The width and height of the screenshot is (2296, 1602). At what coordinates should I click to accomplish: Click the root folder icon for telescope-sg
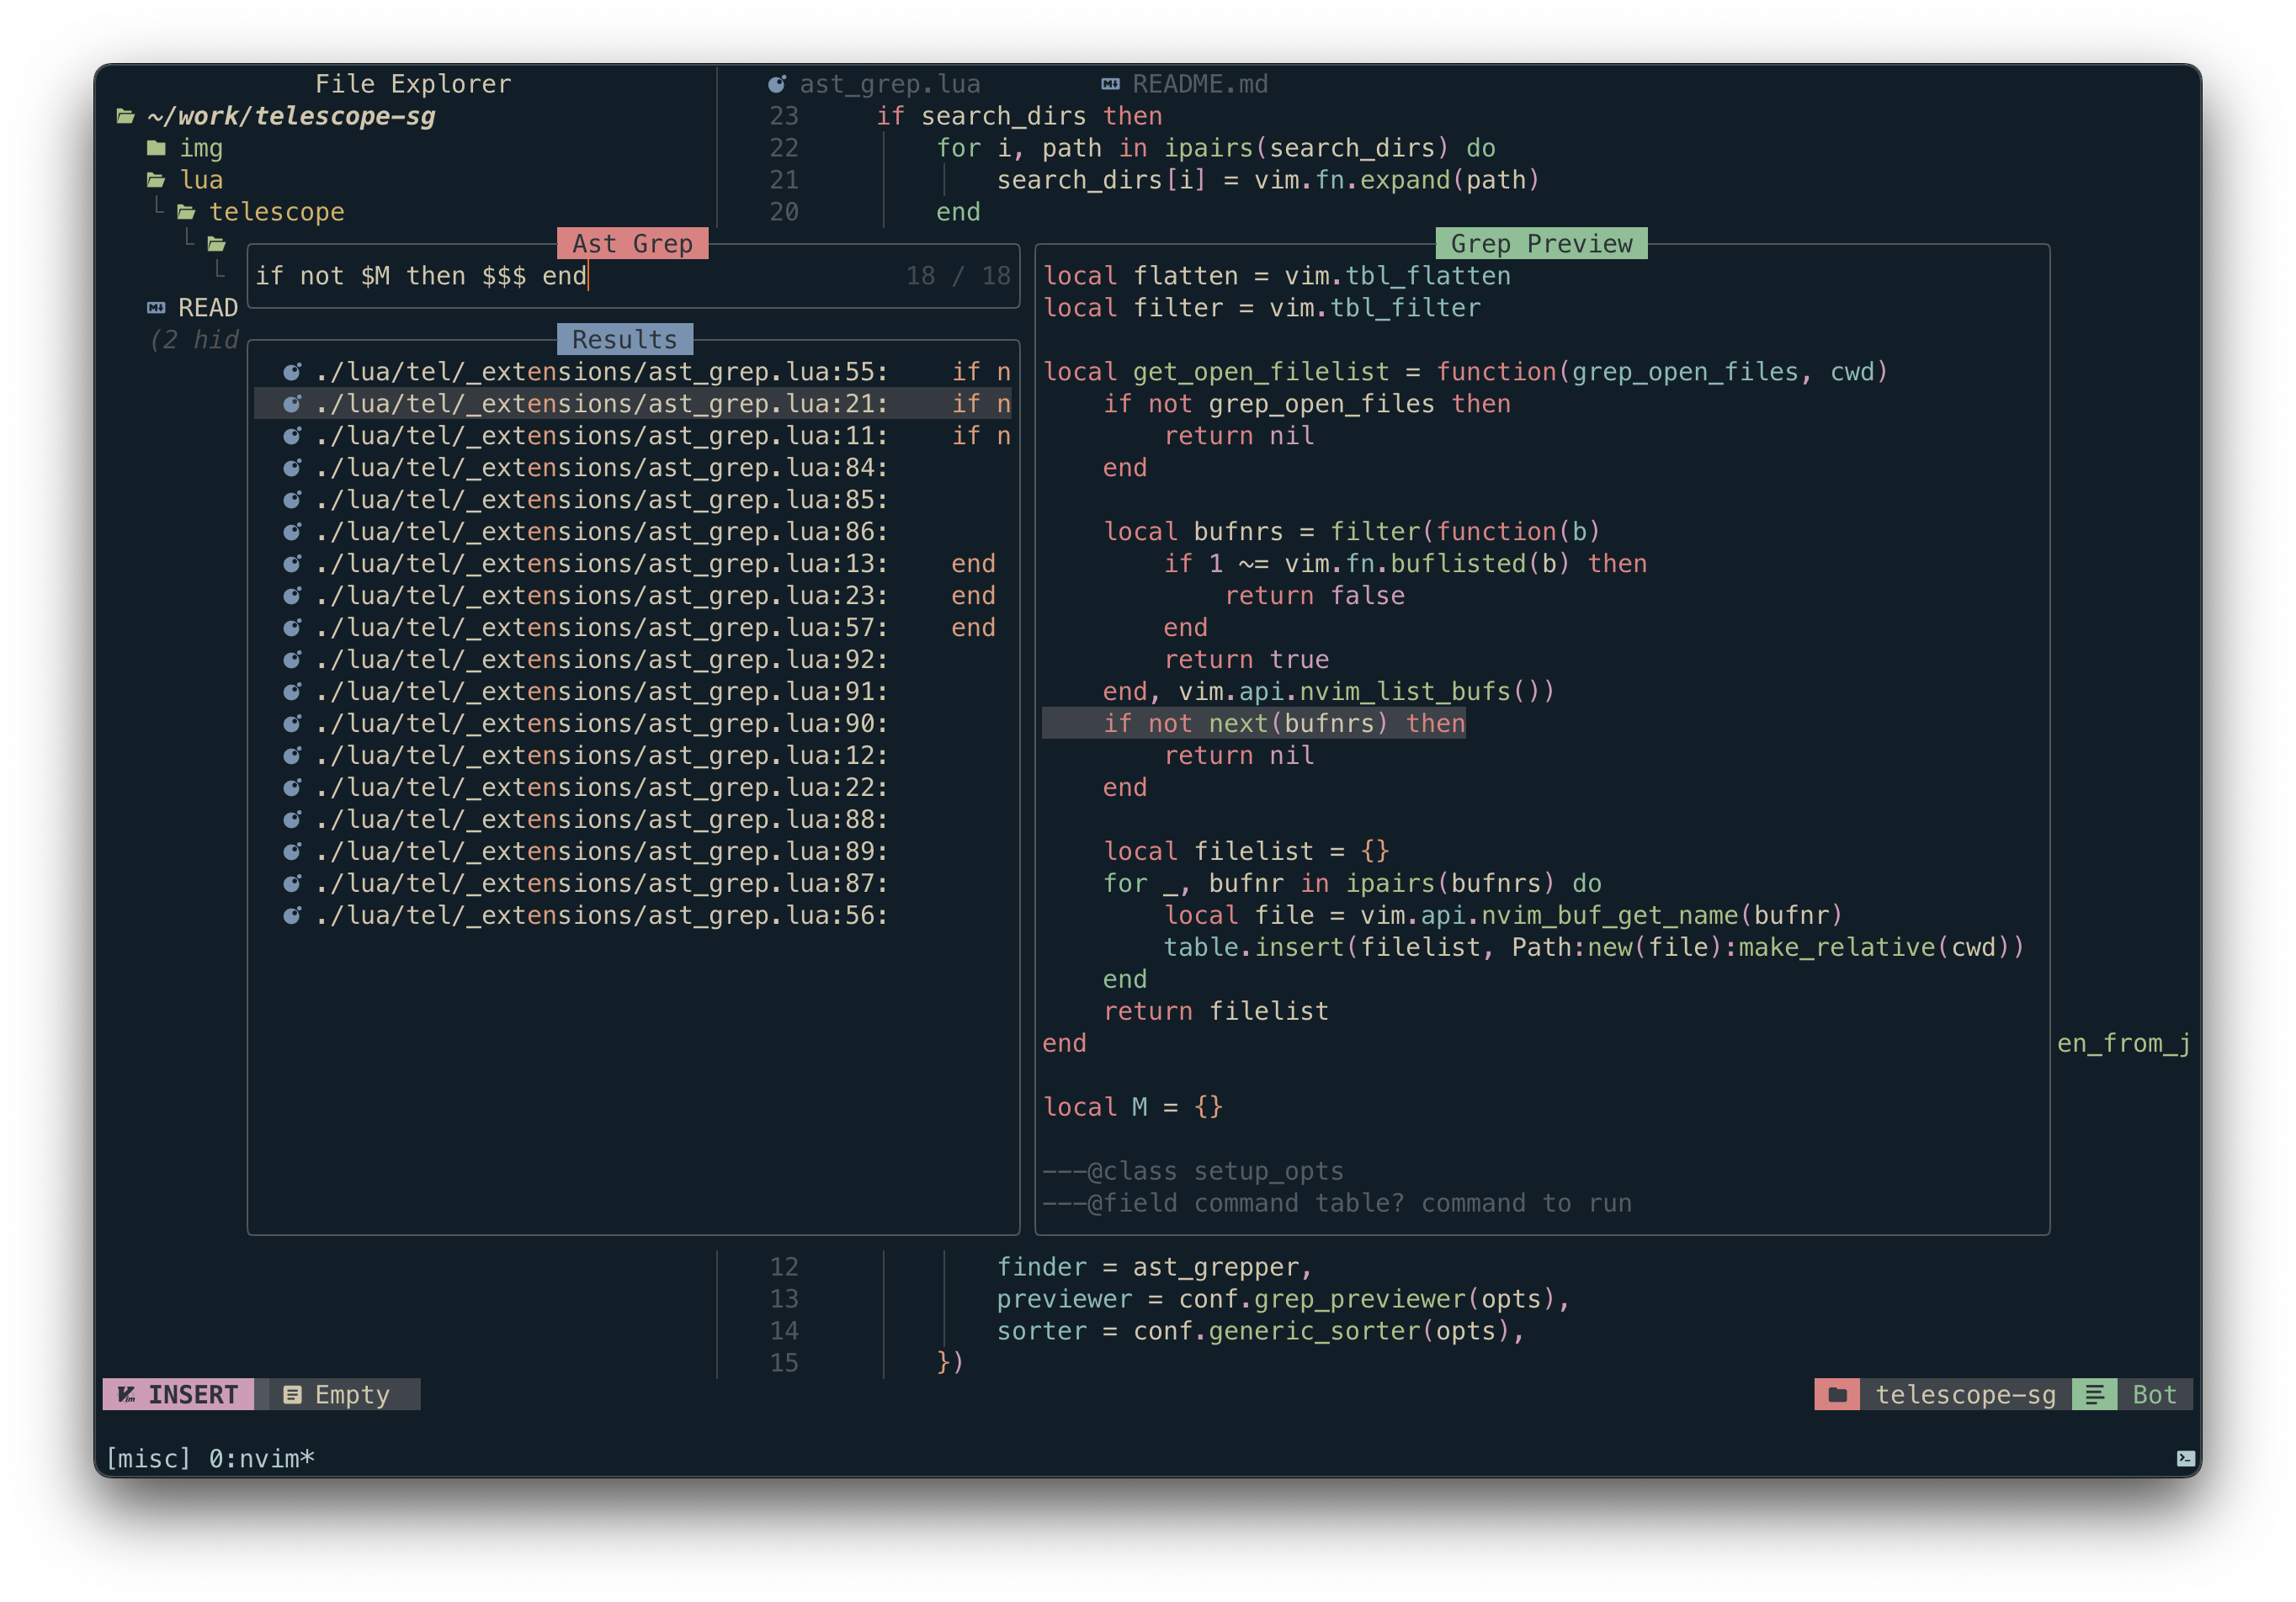tap(126, 116)
